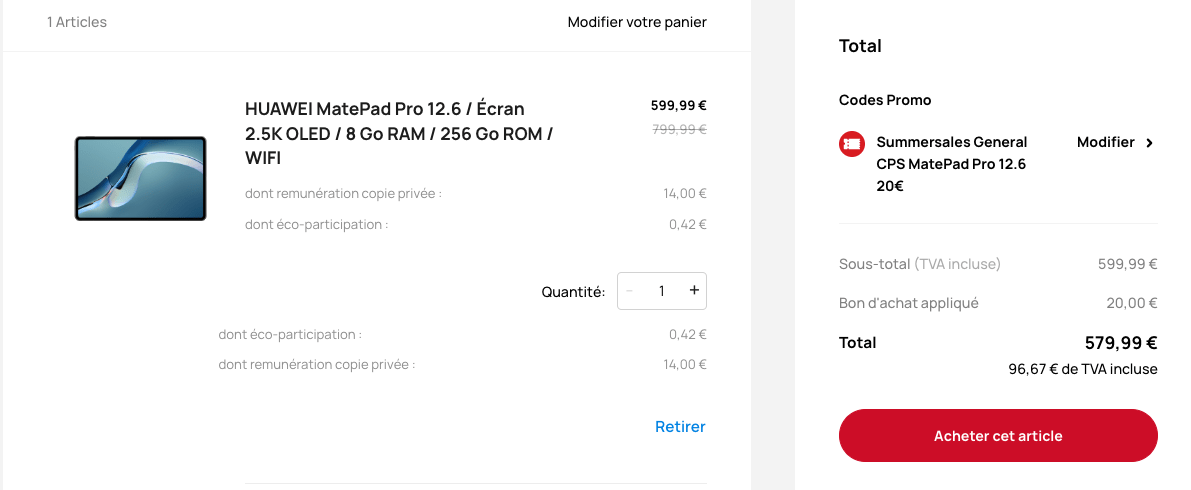
Task: Click the Acheter cet article button
Action: point(998,436)
